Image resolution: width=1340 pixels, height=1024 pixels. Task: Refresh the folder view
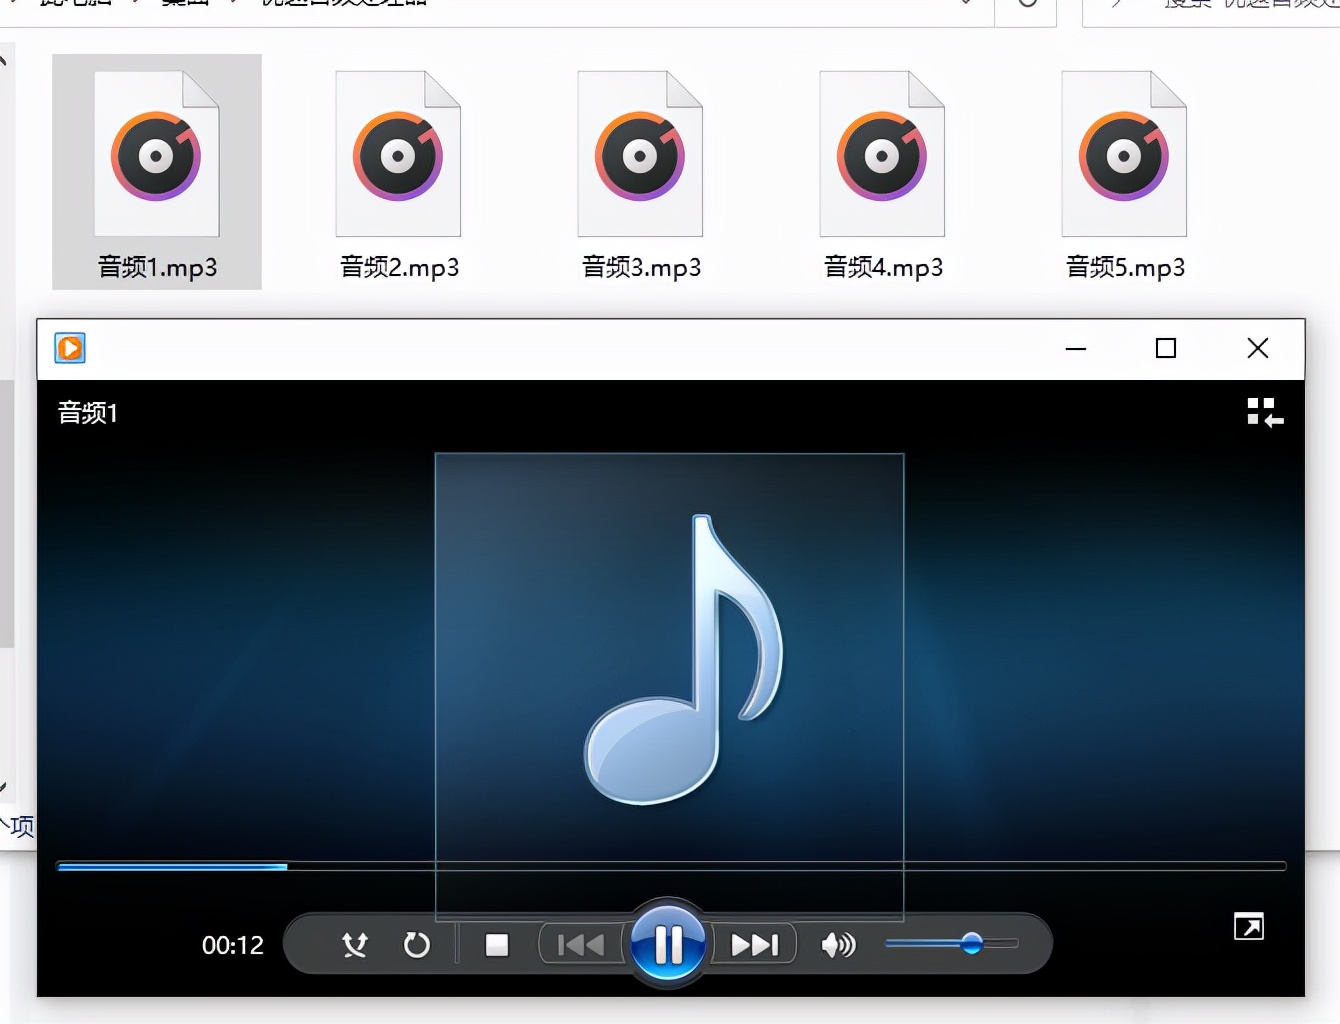(1025, 4)
